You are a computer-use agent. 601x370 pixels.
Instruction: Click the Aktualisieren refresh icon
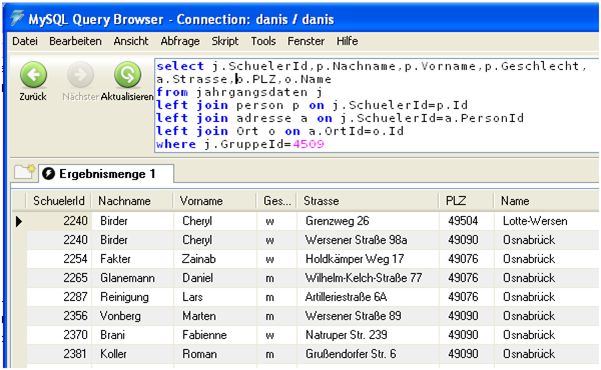tap(127, 74)
